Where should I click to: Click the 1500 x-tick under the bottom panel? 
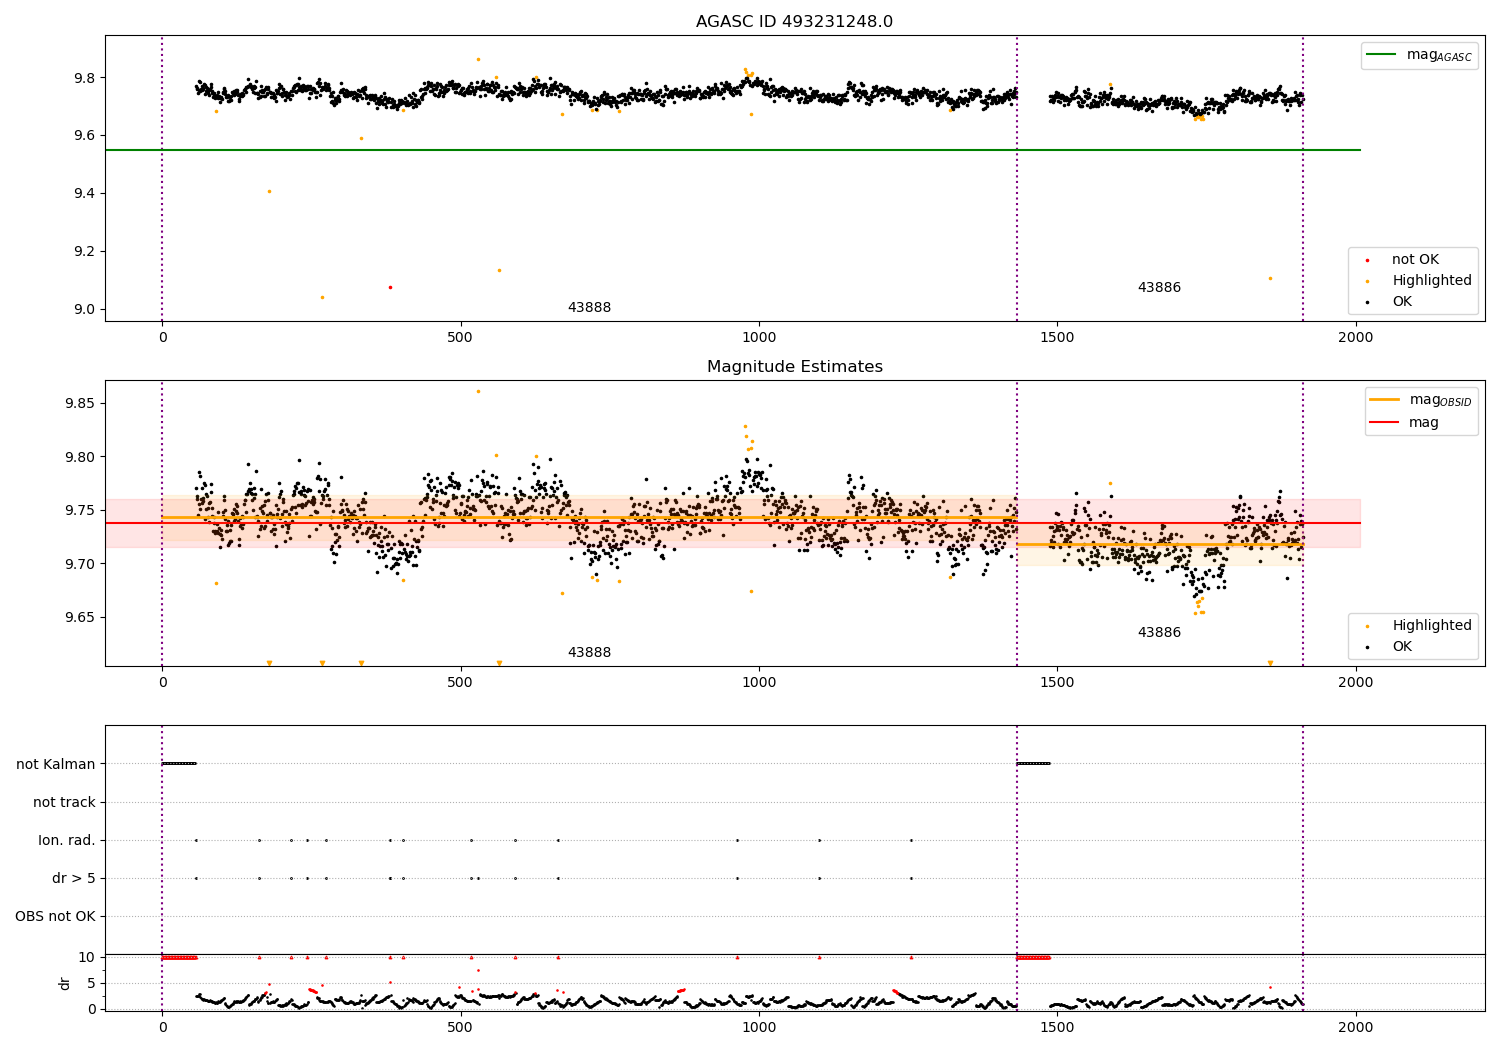[1057, 1027]
